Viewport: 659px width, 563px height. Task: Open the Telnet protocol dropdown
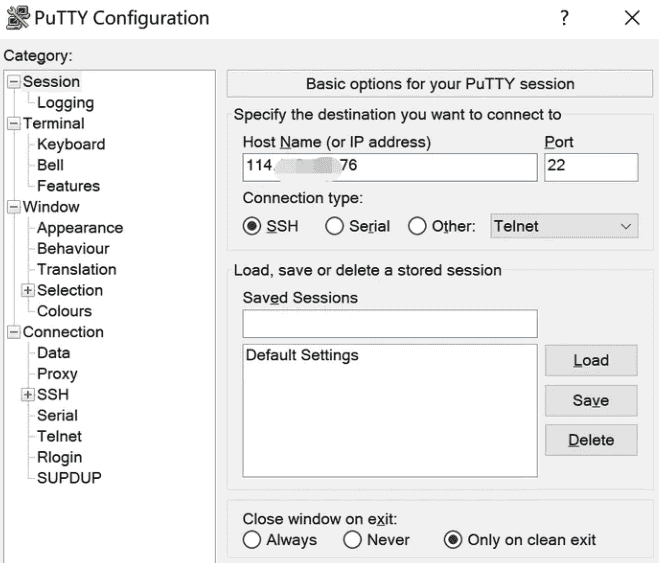(563, 226)
